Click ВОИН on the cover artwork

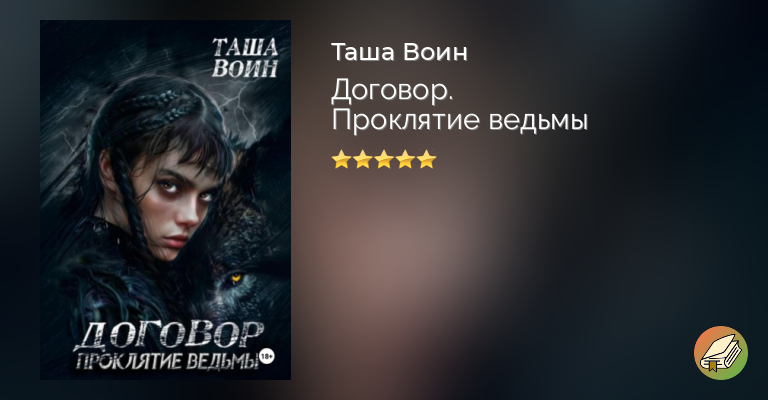[x=245, y=69]
